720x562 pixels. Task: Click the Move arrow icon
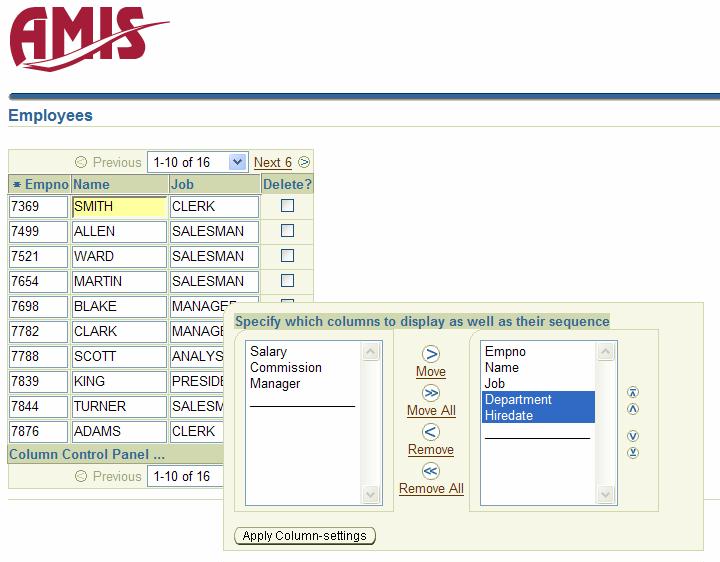click(x=431, y=354)
